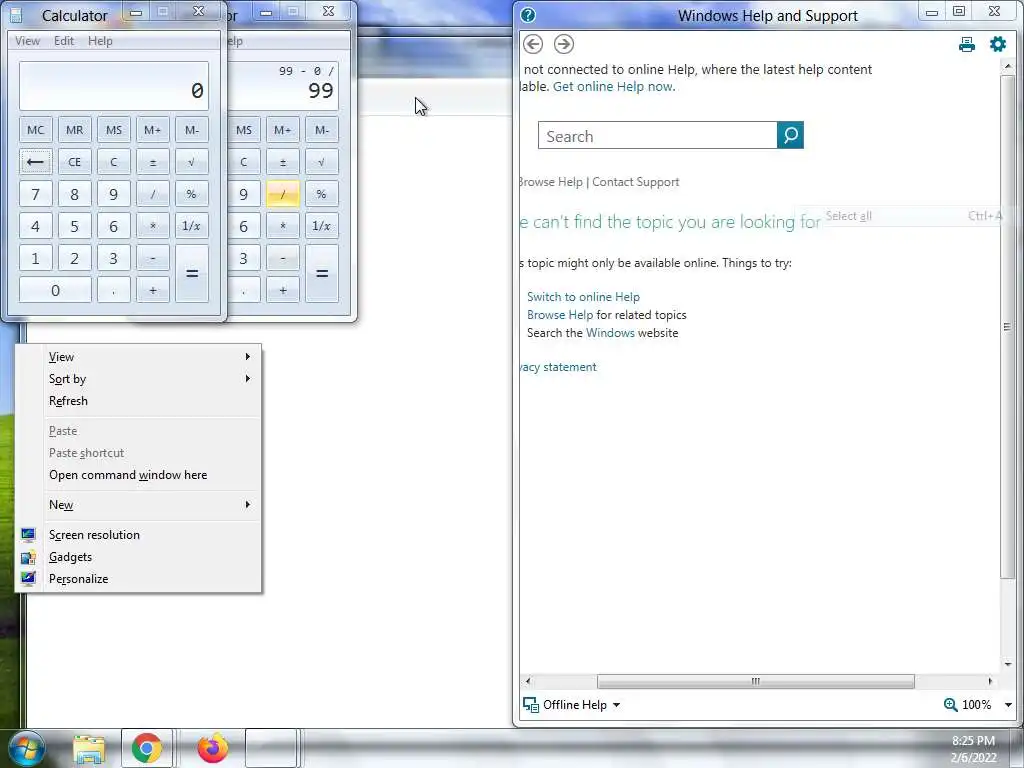Open Browse Help link near Contact Support
The width and height of the screenshot is (1024, 768).
550,182
